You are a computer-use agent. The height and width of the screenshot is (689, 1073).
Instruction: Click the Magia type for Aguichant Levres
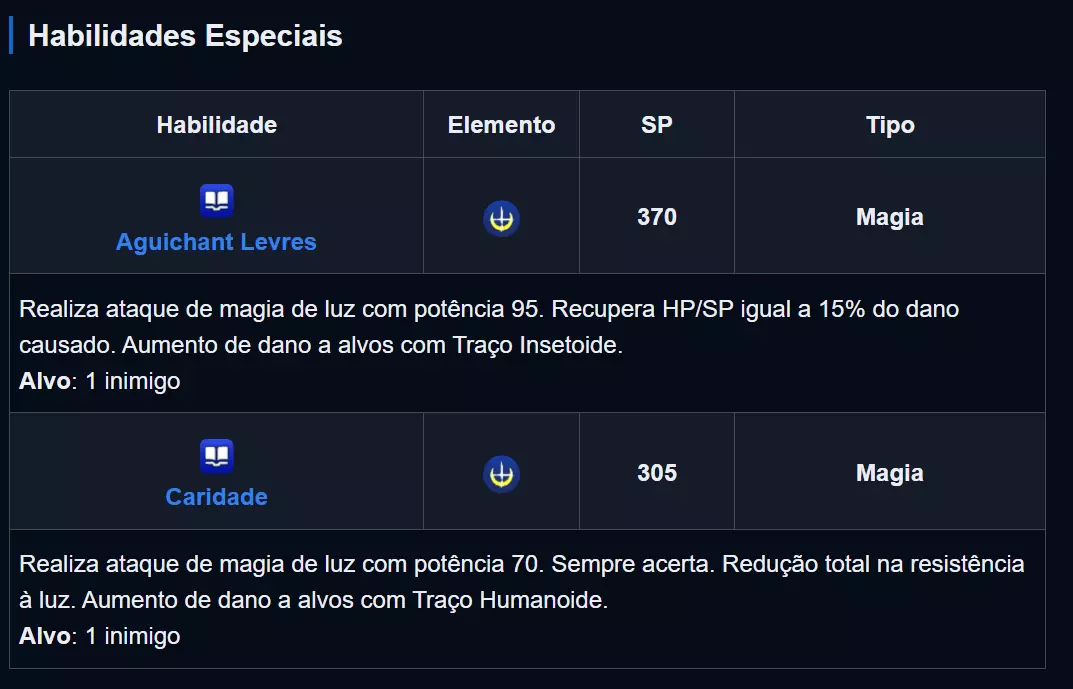click(889, 217)
